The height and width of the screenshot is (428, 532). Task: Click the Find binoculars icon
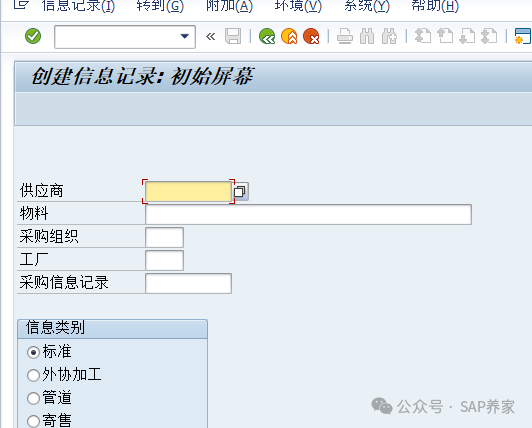[x=367, y=36]
